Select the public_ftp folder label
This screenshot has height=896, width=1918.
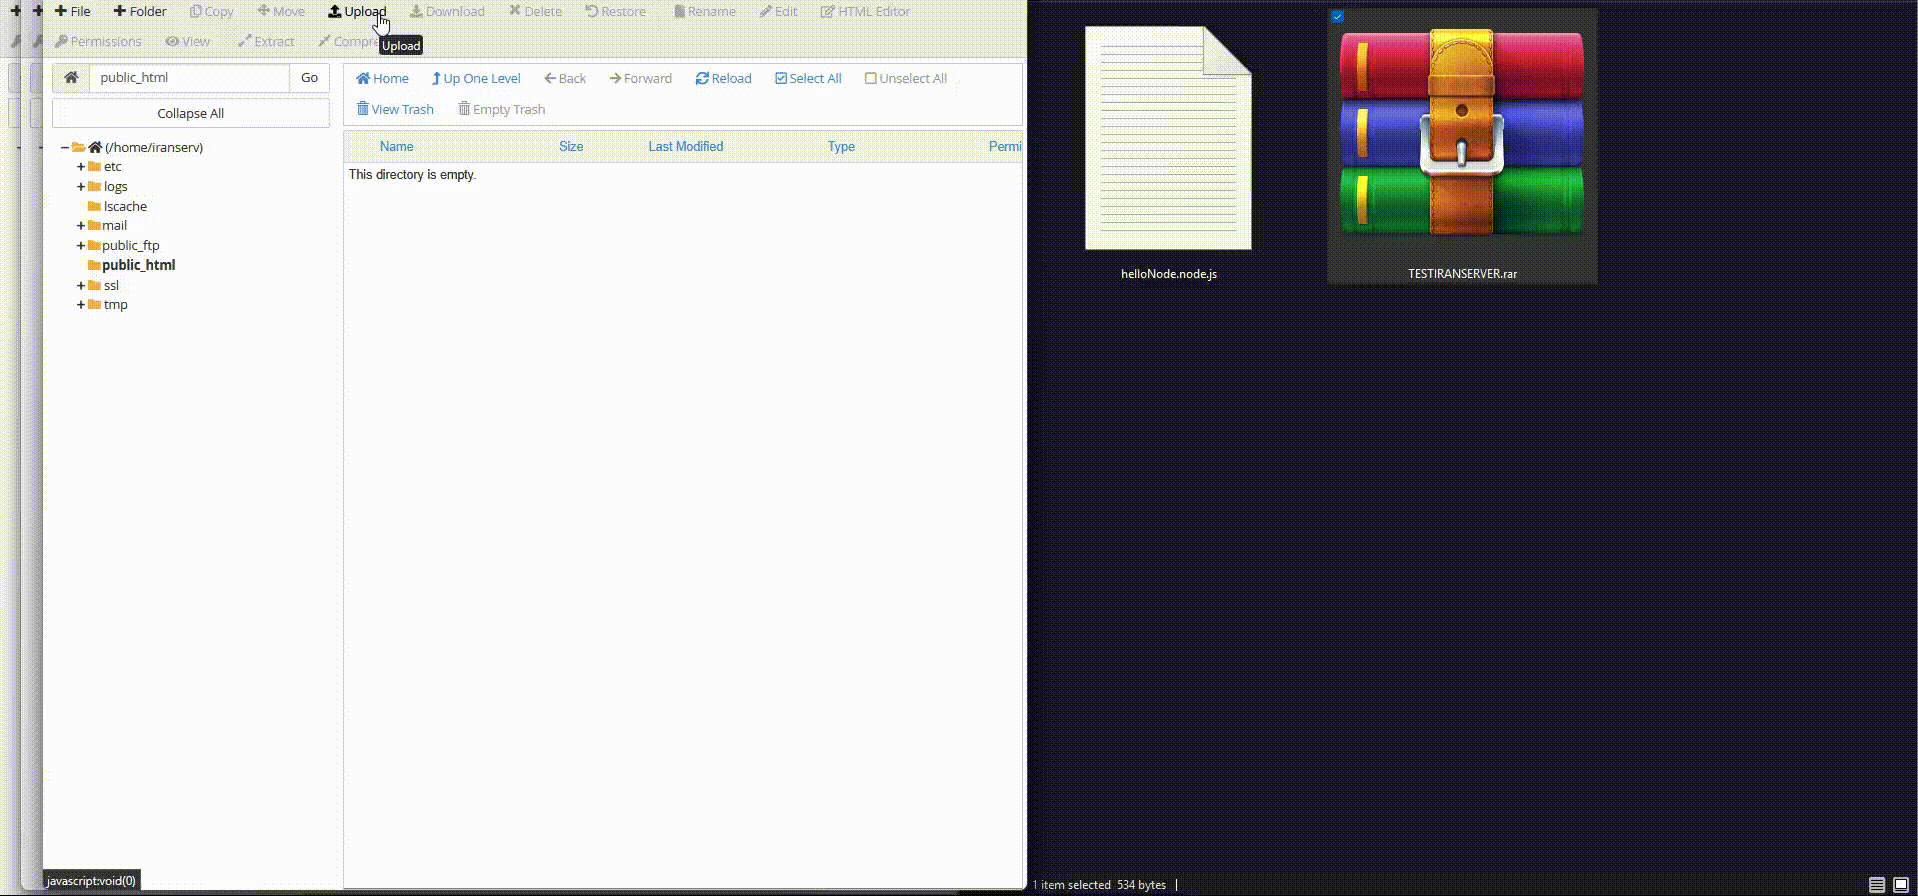coord(130,246)
